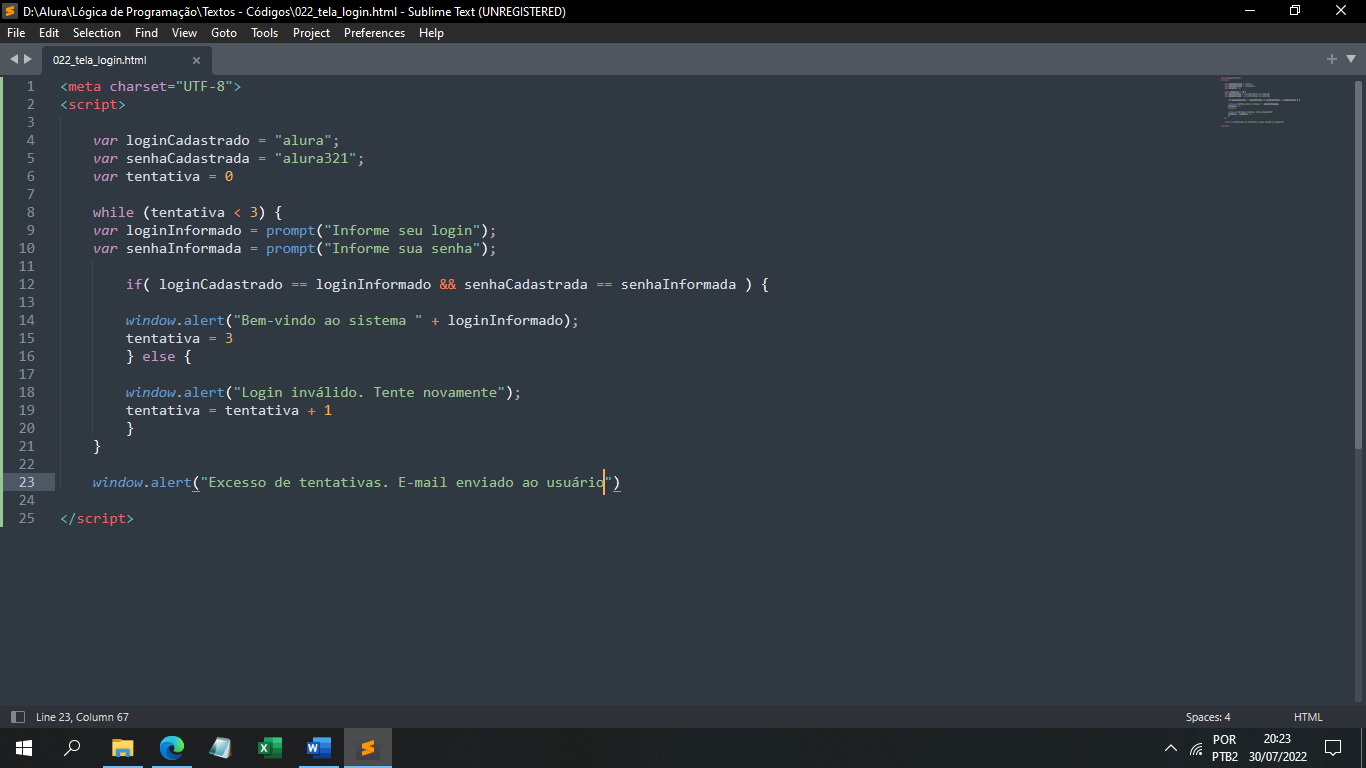The height and width of the screenshot is (768, 1366).
Task: Click the Sublime Text taskbar icon
Action: [367, 748]
